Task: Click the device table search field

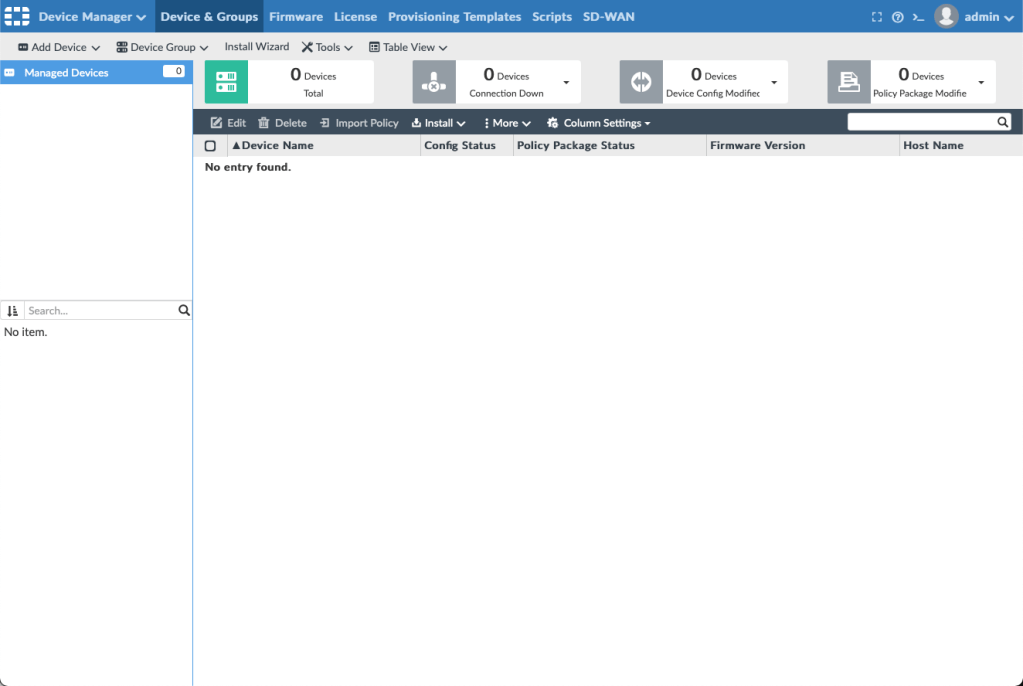Action: (921, 122)
